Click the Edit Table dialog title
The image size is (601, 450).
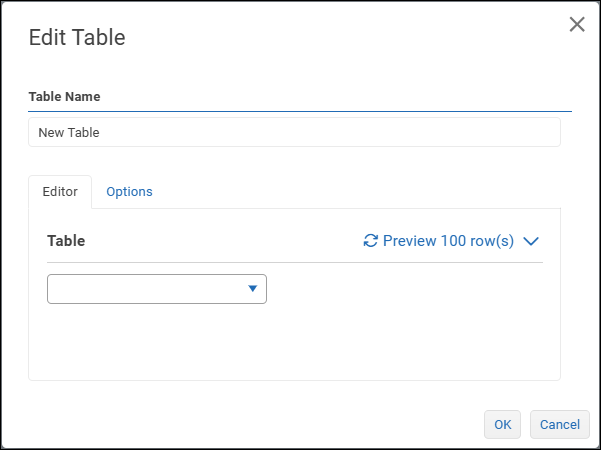click(77, 38)
